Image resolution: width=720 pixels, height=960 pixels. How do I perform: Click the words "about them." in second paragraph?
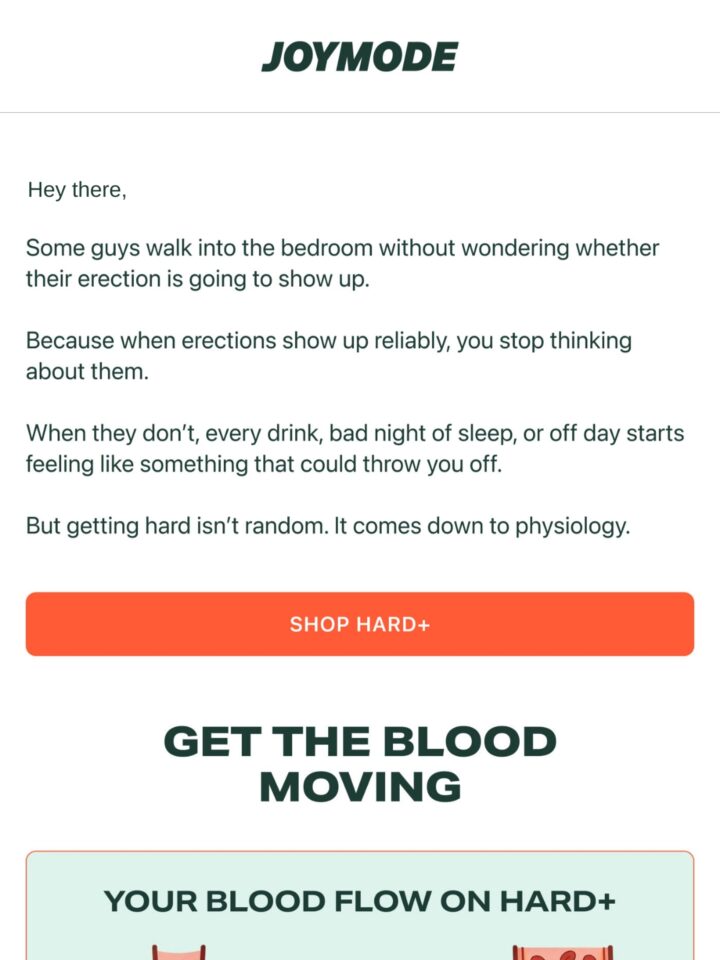click(x=87, y=372)
